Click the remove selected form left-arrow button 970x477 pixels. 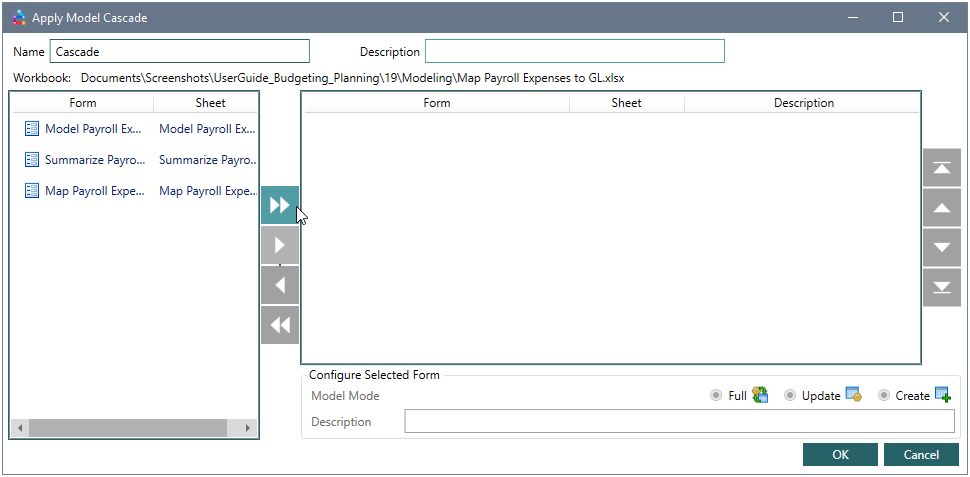[280, 285]
